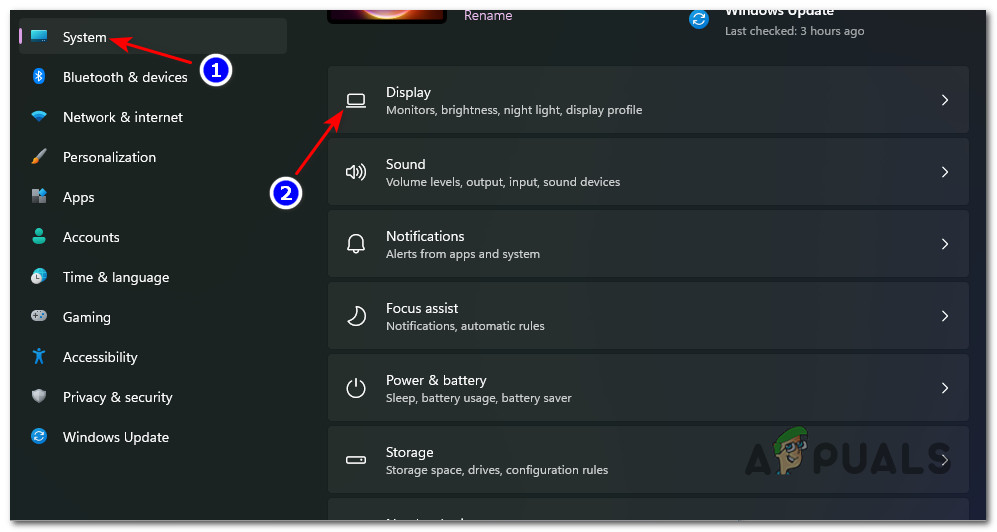Click the Accessibility figure icon
This screenshot has width=997, height=532.
pos(39,357)
